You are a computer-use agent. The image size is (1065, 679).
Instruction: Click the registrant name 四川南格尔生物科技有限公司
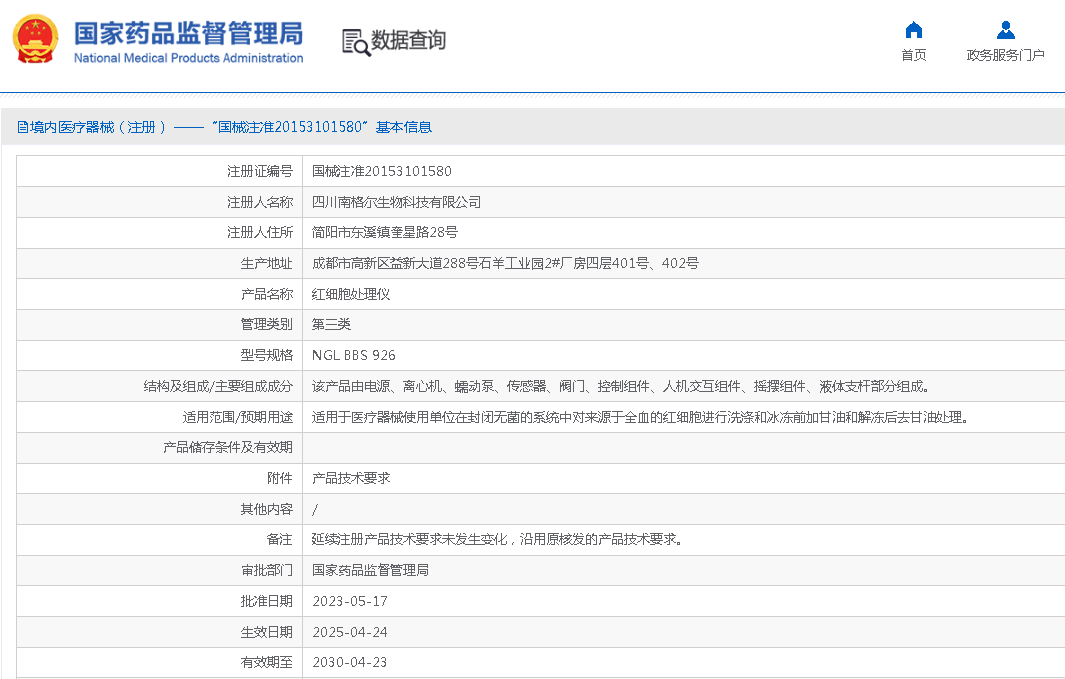pos(396,202)
